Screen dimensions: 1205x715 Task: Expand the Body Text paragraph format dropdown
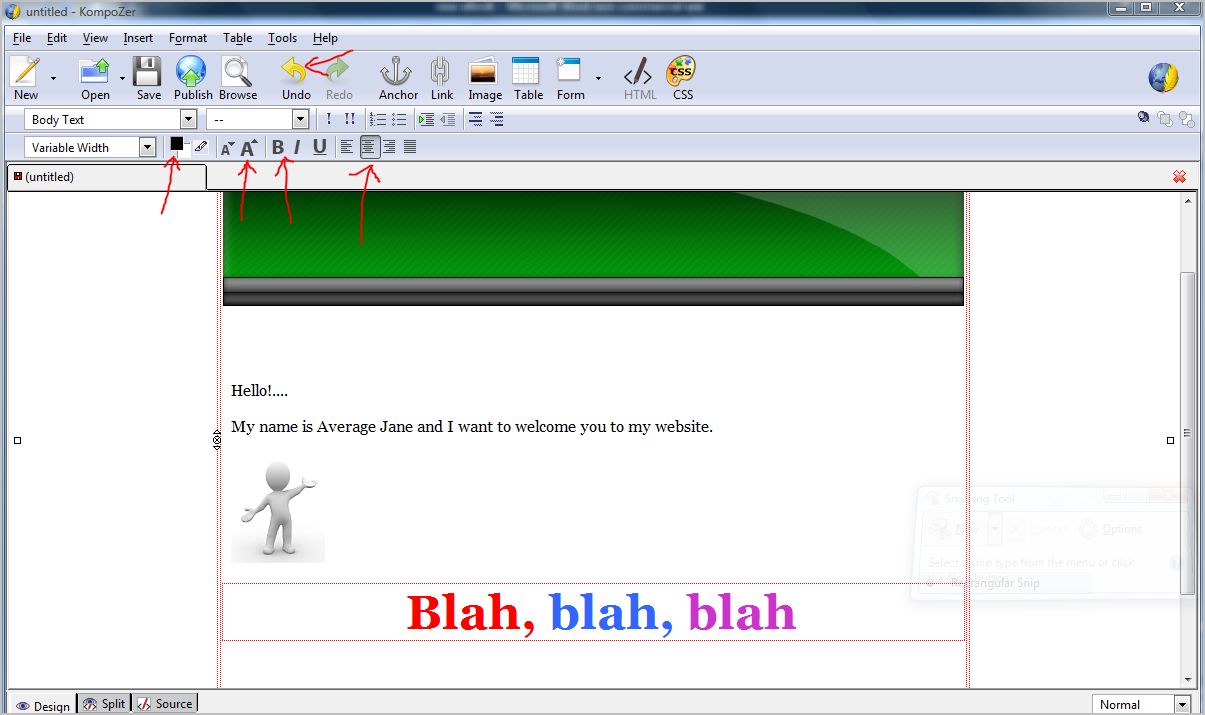click(x=188, y=120)
